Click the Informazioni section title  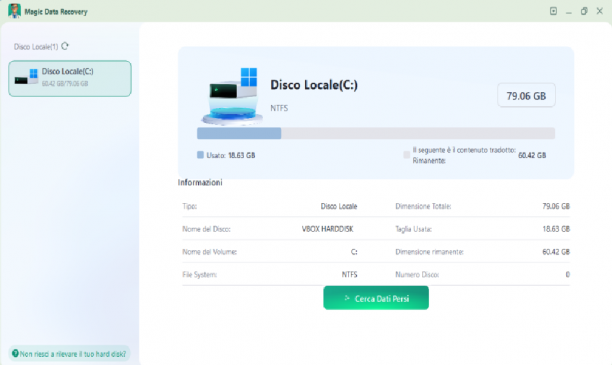pyautogui.click(x=200, y=183)
